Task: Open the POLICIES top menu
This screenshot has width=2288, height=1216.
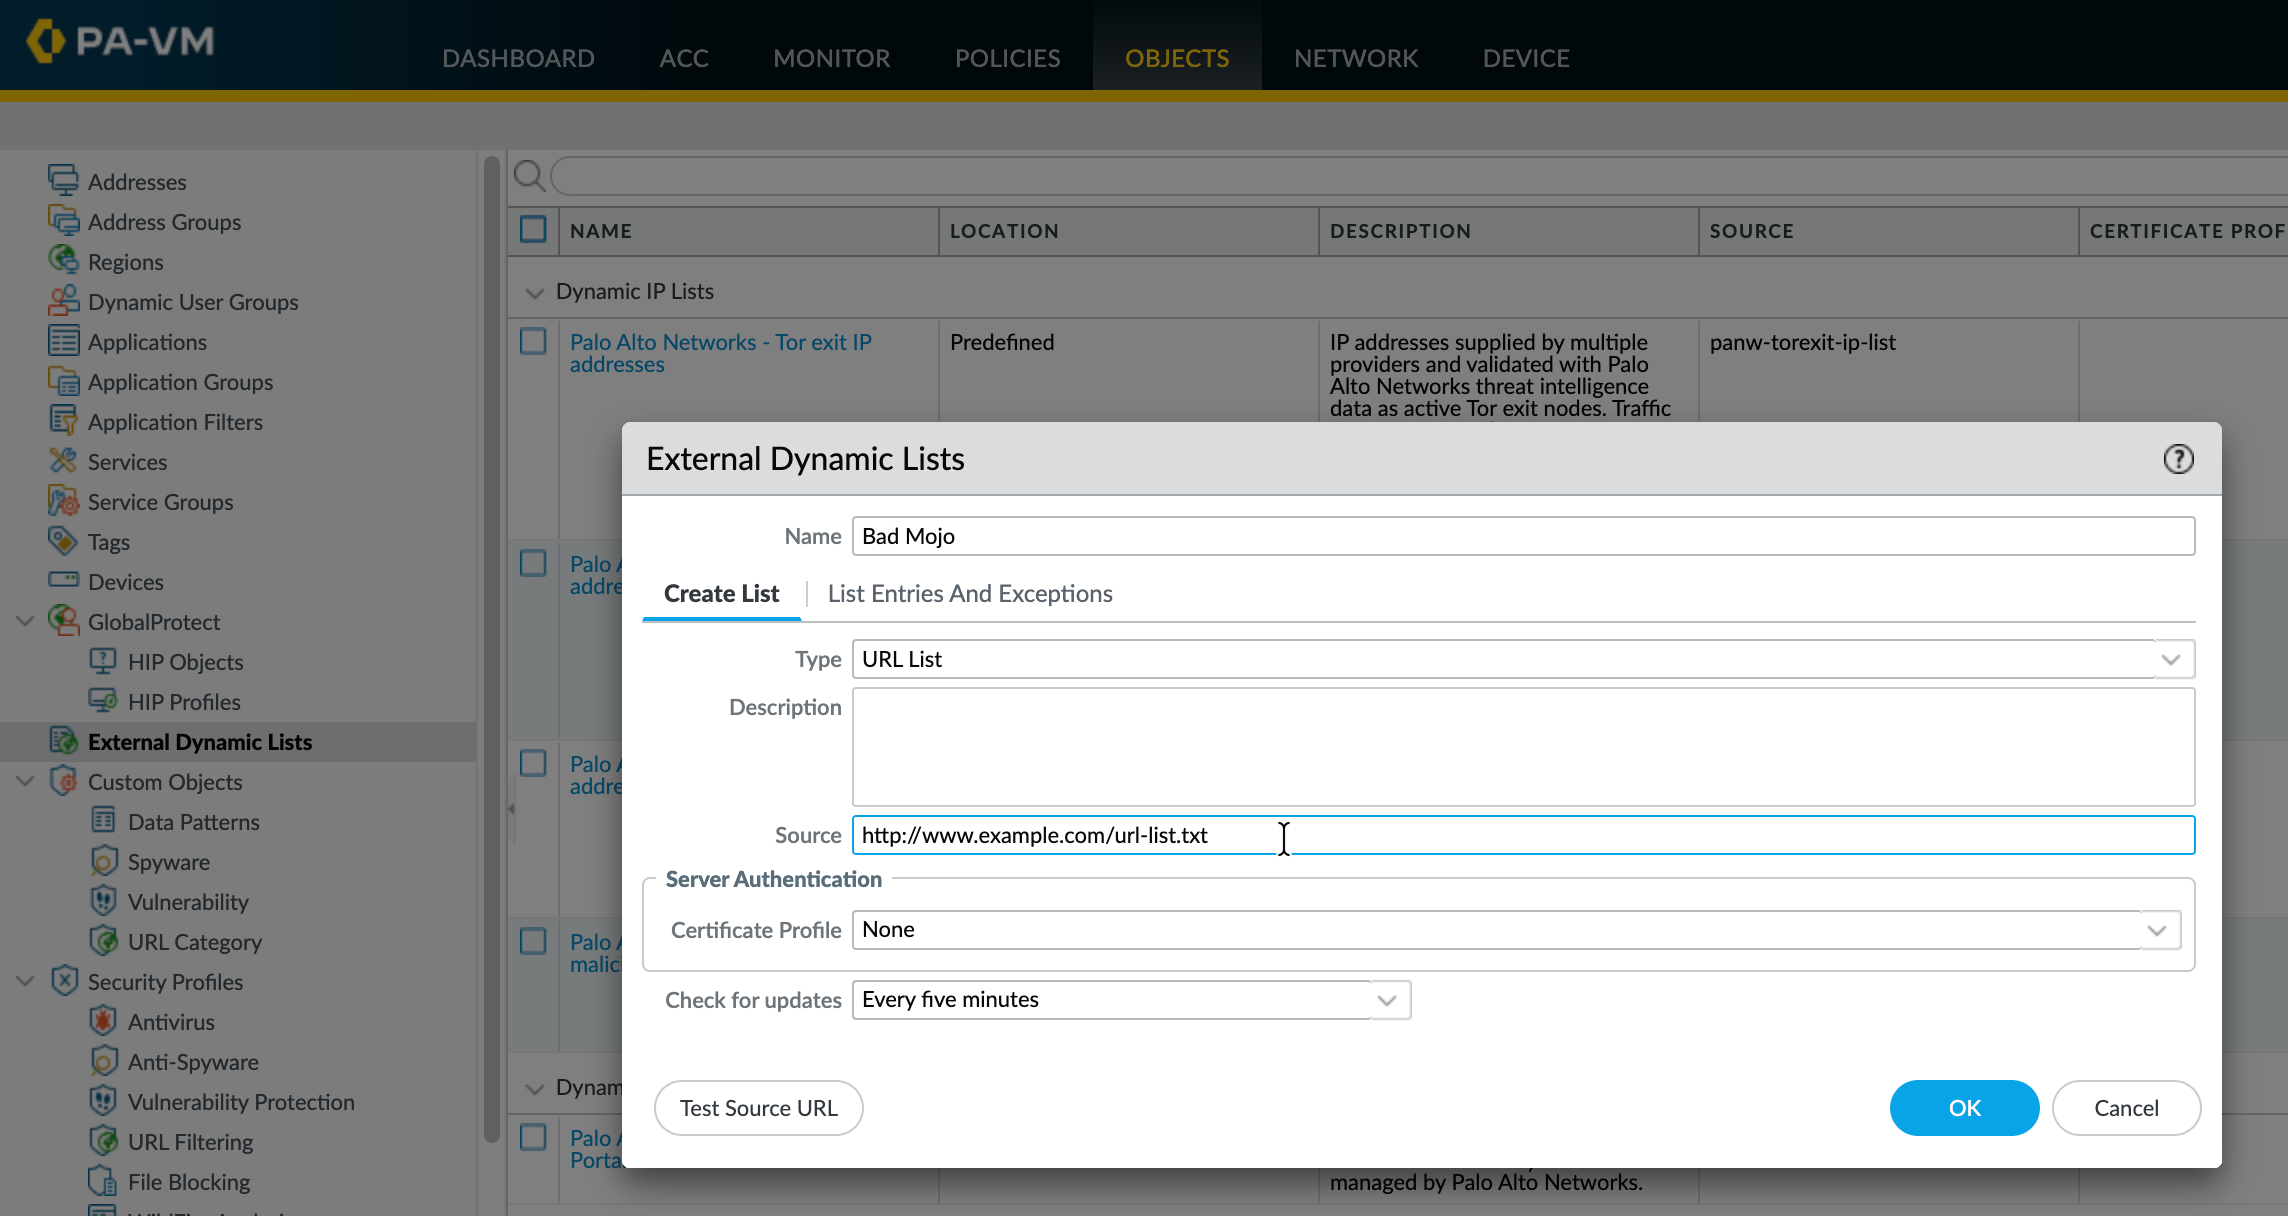Action: [1006, 58]
